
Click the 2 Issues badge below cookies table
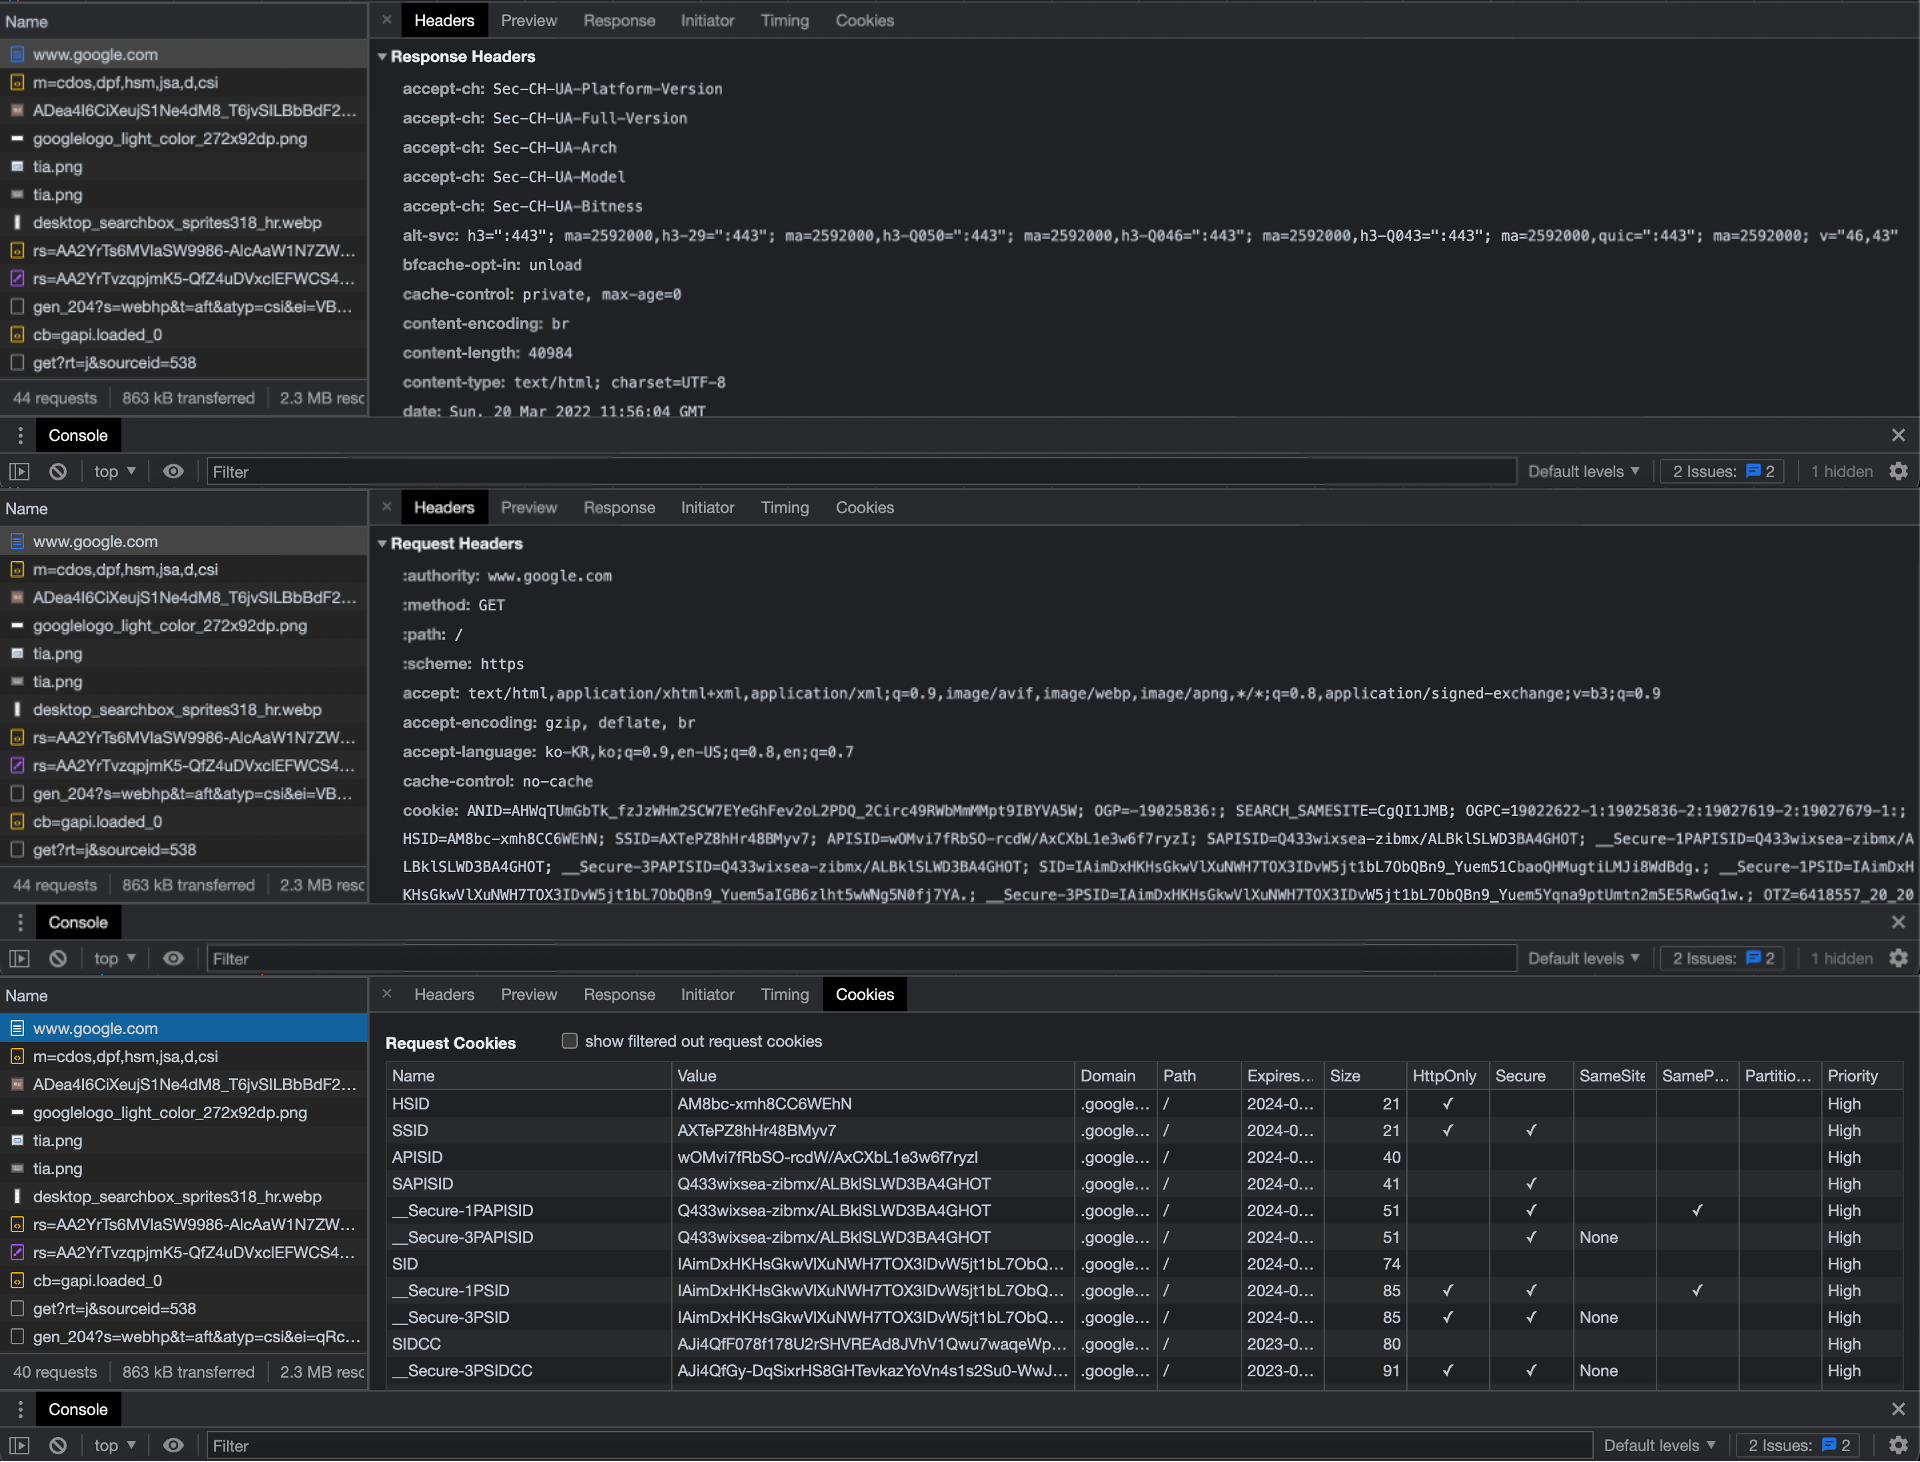1799,1445
